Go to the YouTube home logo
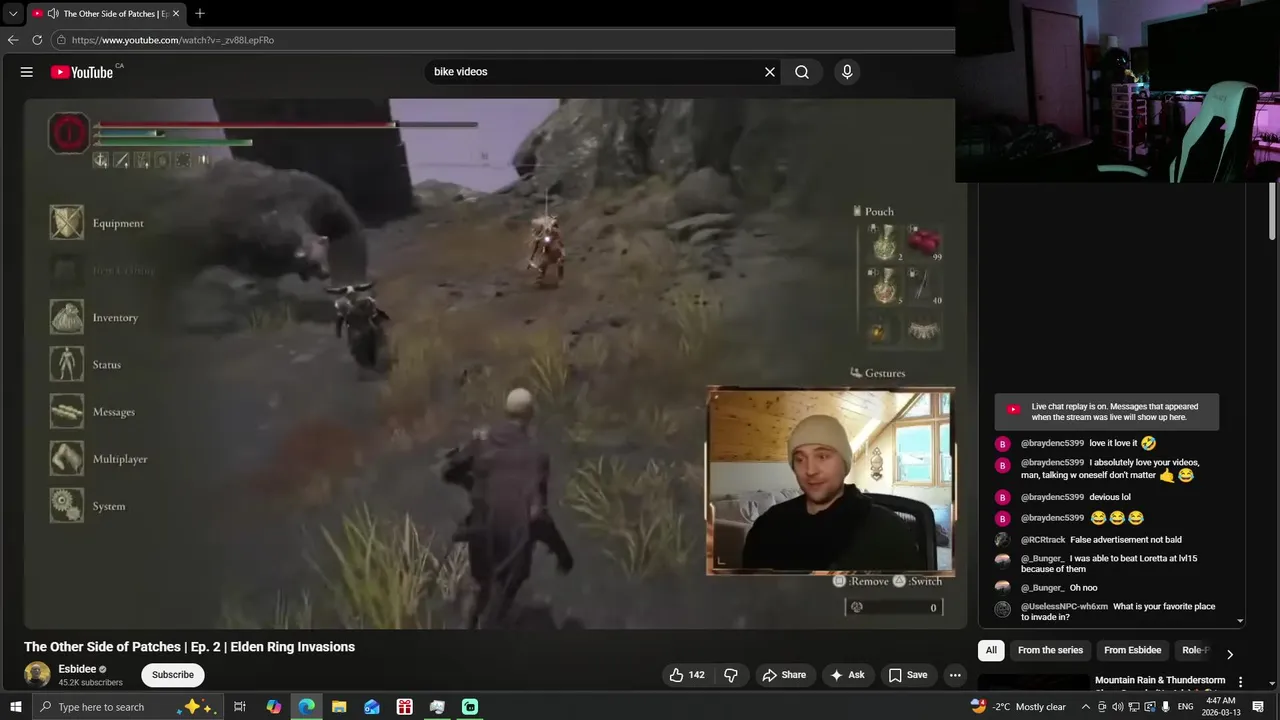The image size is (1280, 720). click(81, 72)
